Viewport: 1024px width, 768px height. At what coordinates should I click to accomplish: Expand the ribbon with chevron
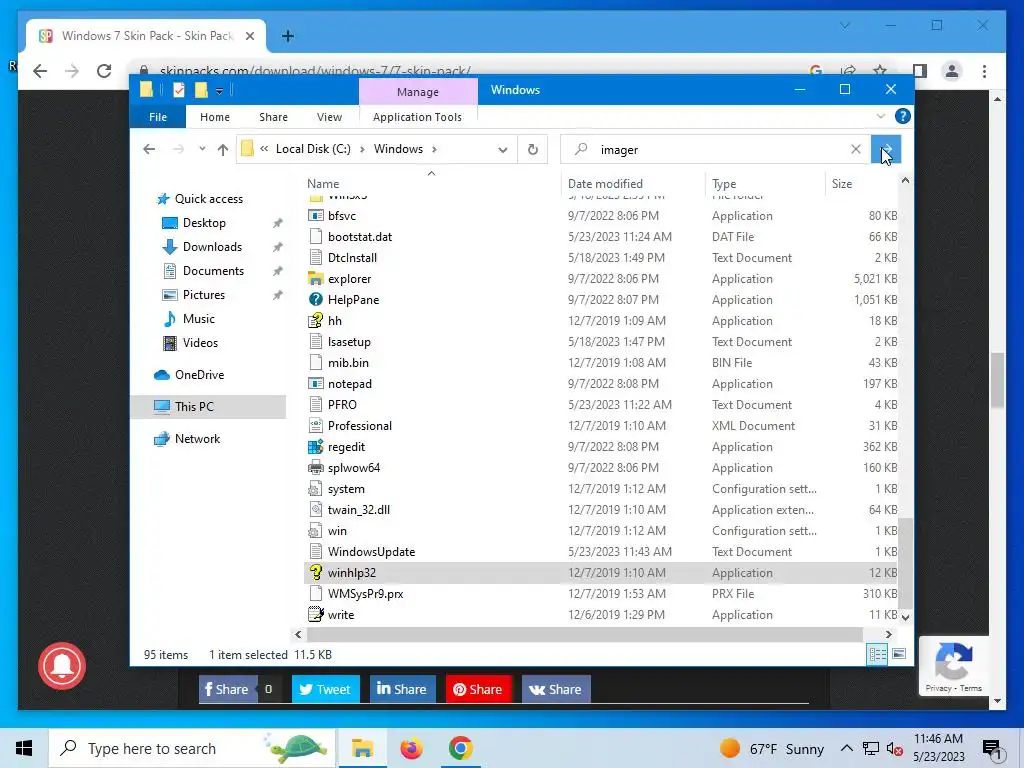[881, 116]
